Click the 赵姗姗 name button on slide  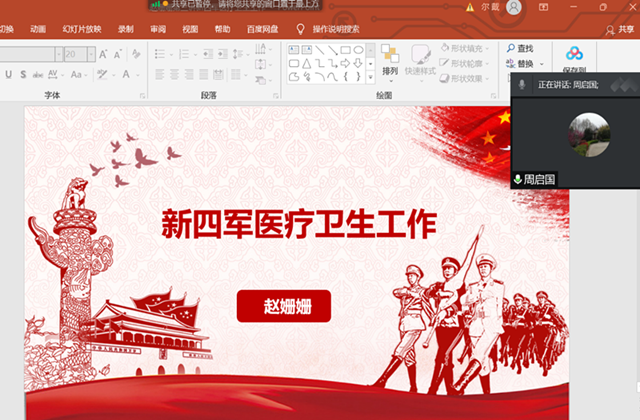pos(283,306)
